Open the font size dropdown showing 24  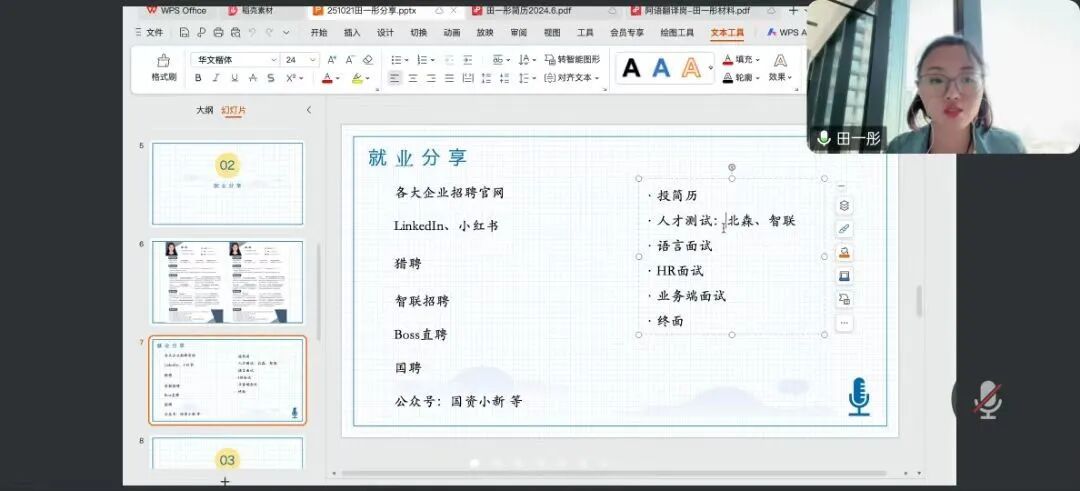click(x=300, y=60)
